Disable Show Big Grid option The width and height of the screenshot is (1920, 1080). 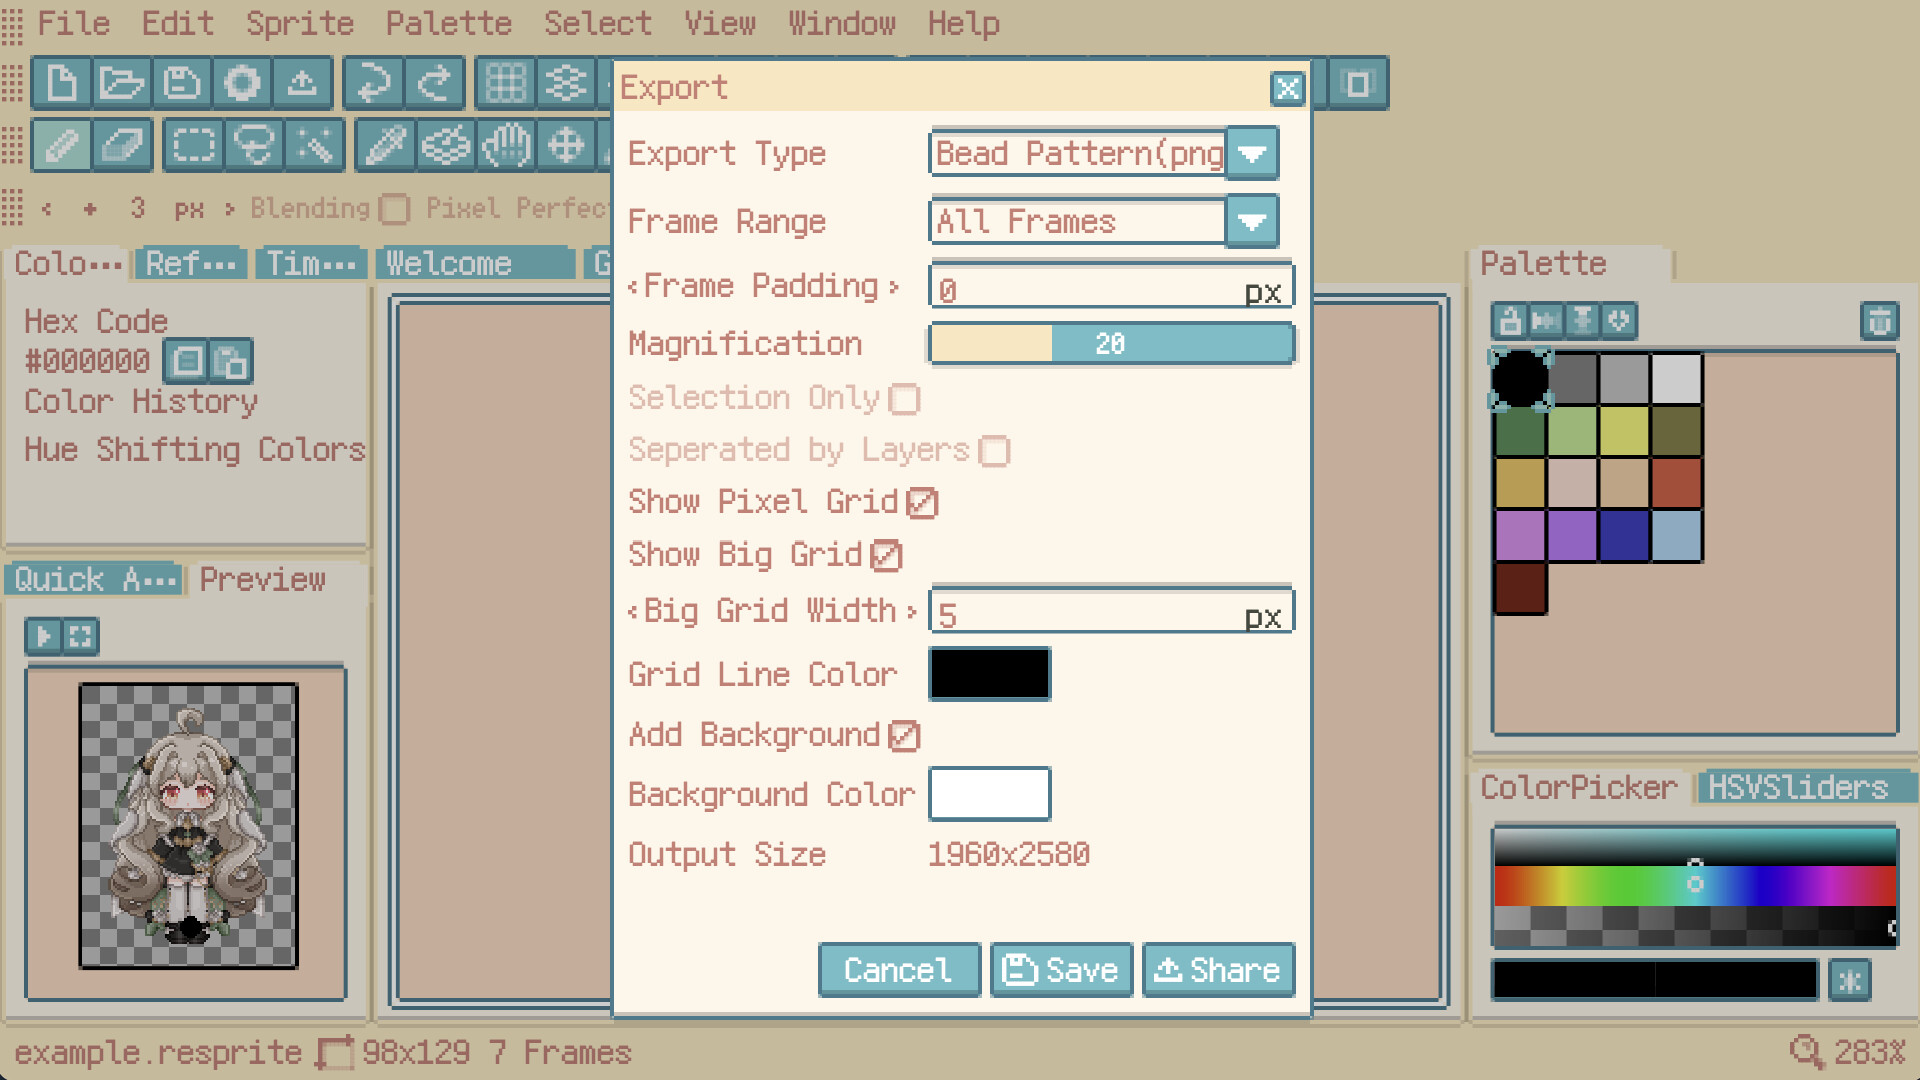pyautogui.click(x=886, y=556)
